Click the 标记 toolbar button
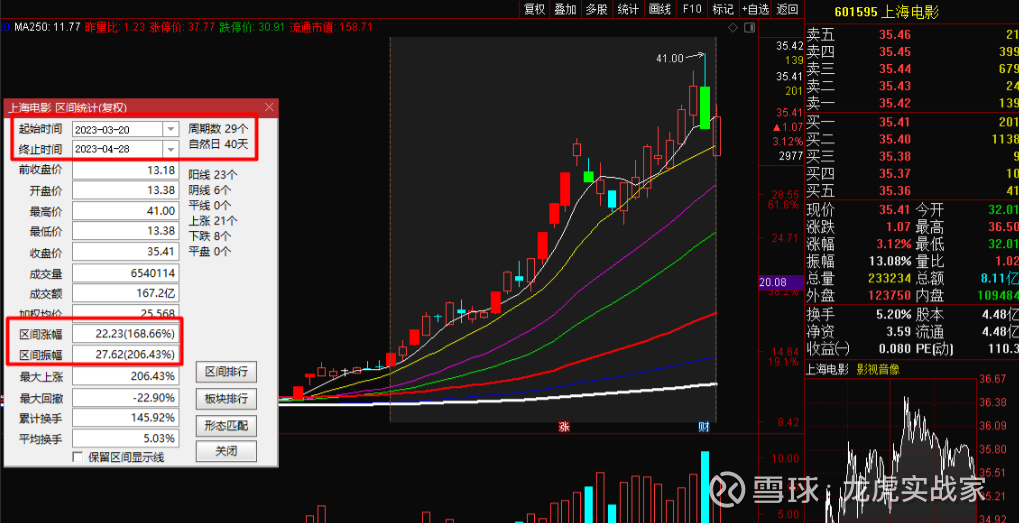The image size is (1019, 523). [723, 8]
